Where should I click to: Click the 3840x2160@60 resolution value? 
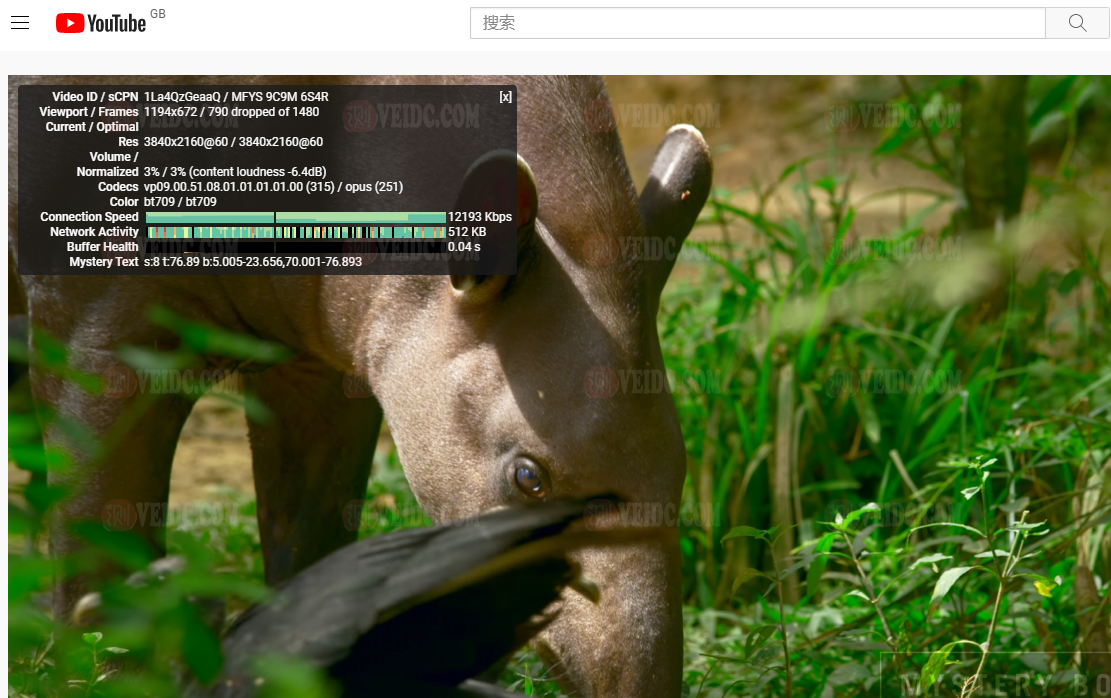pyautogui.click(x=233, y=142)
